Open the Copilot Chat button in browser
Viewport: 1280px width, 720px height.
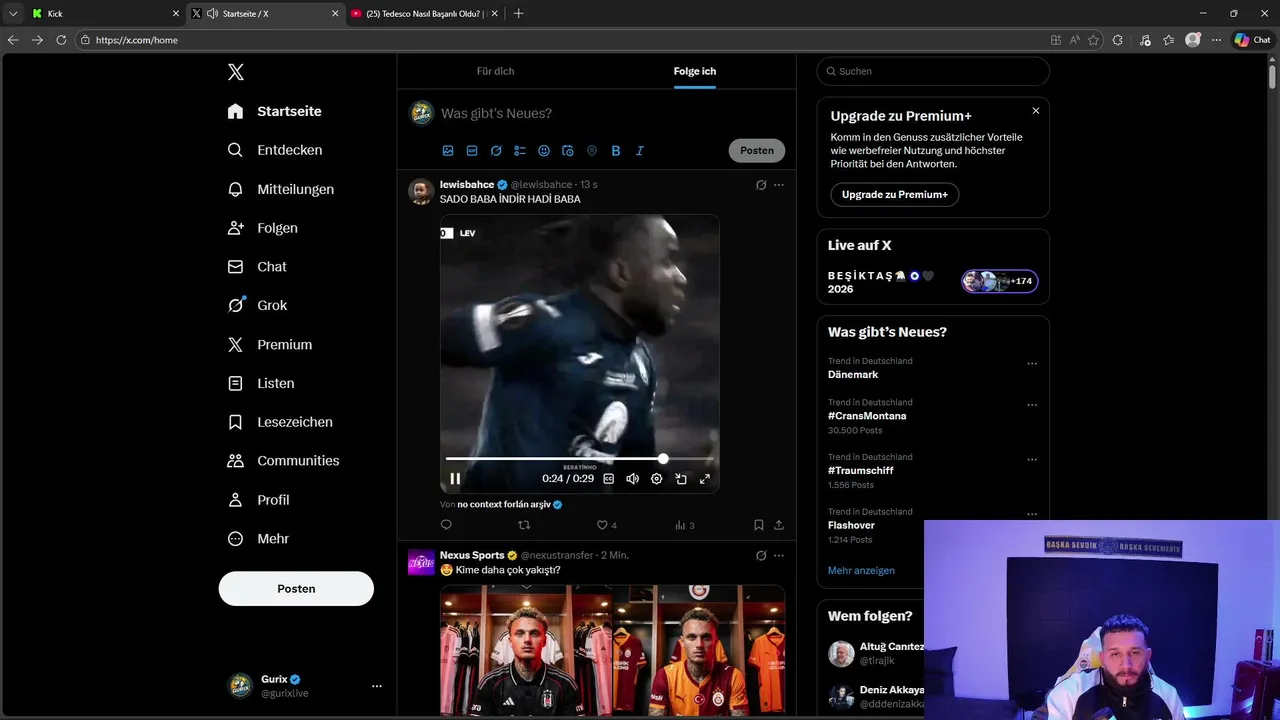point(1252,40)
